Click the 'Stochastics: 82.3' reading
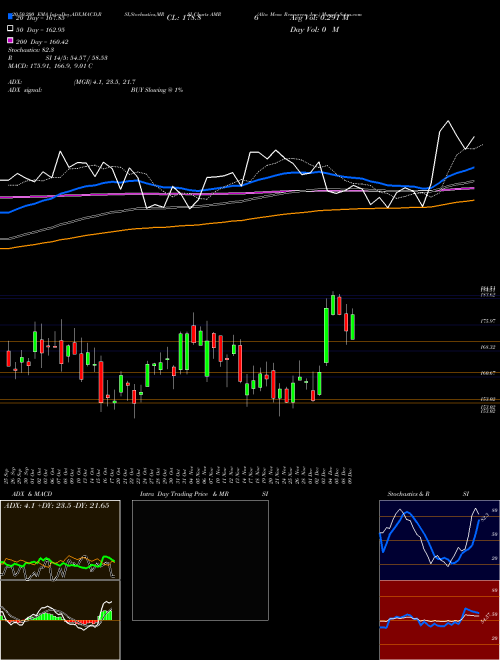500x660 pixels. pyautogui.click(x=31, y=50)
